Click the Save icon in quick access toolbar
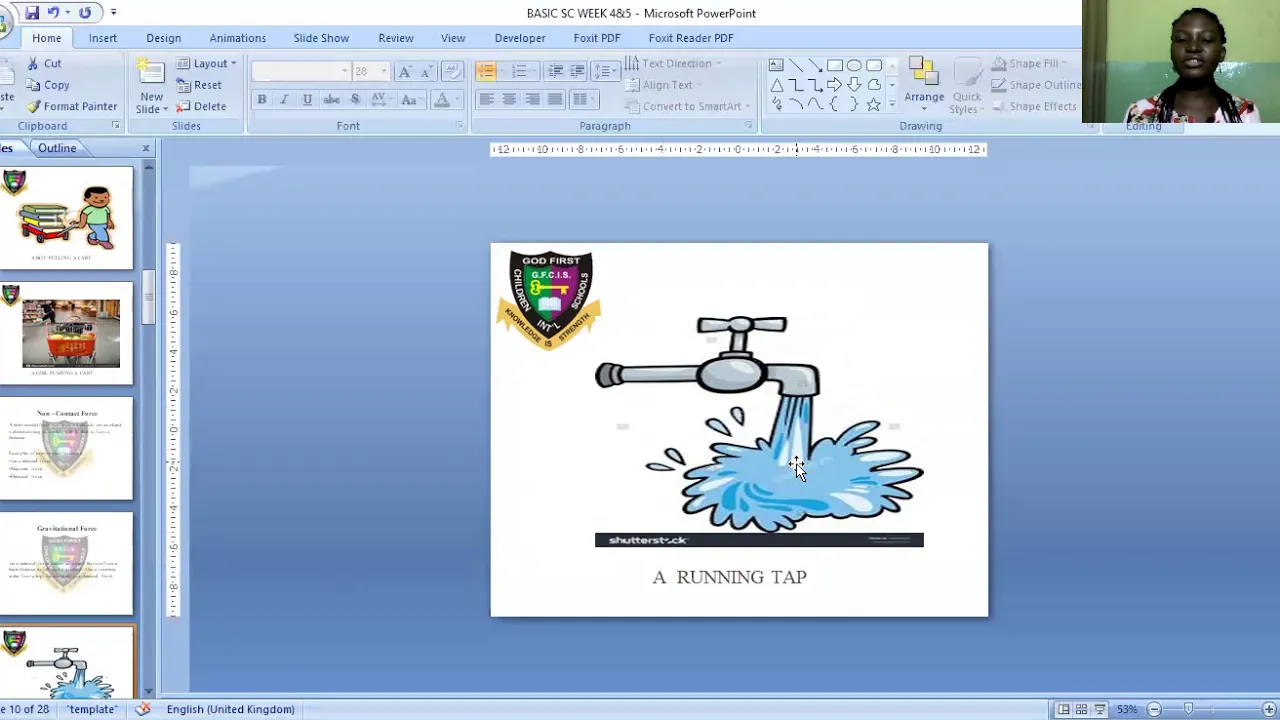 [x=32, y=12]
